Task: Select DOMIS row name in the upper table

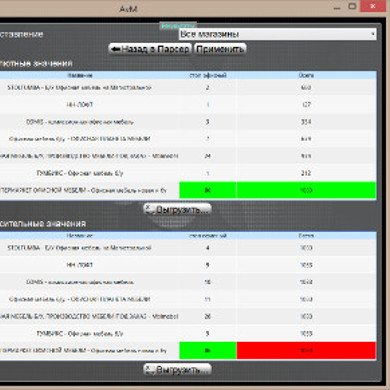Action: [80, 122]
